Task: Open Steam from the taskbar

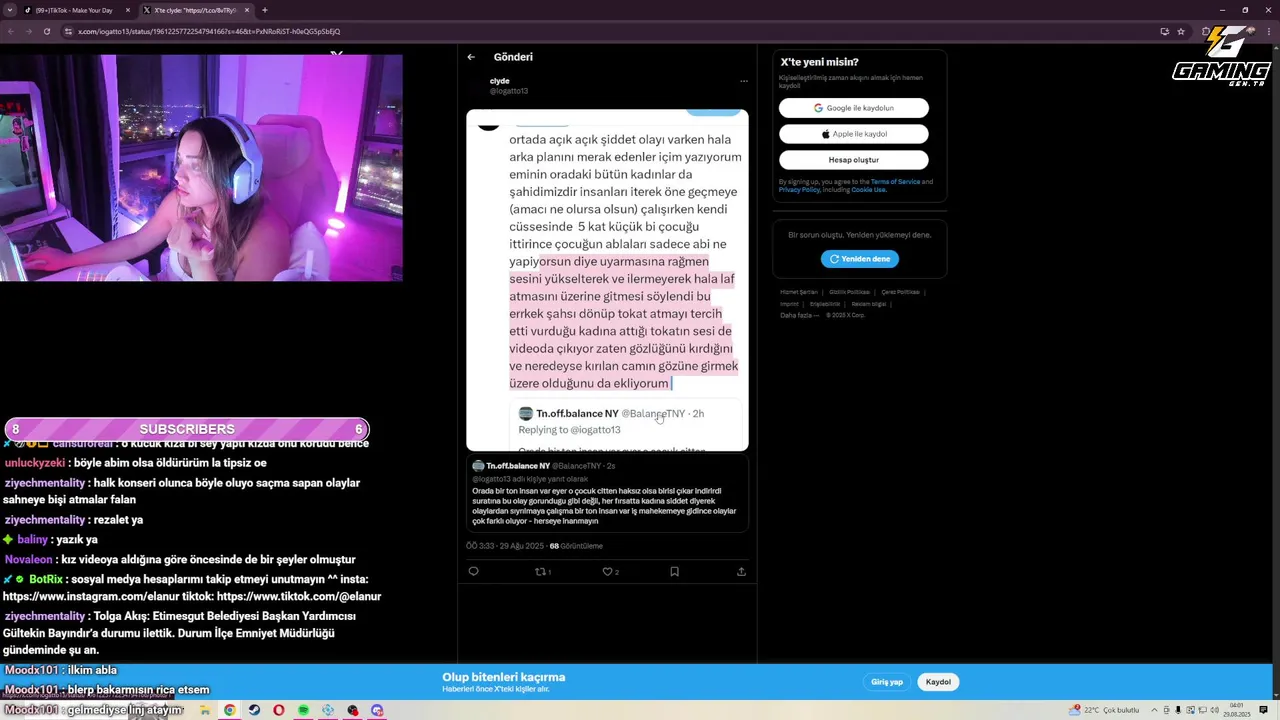Action: click(254, 710)
